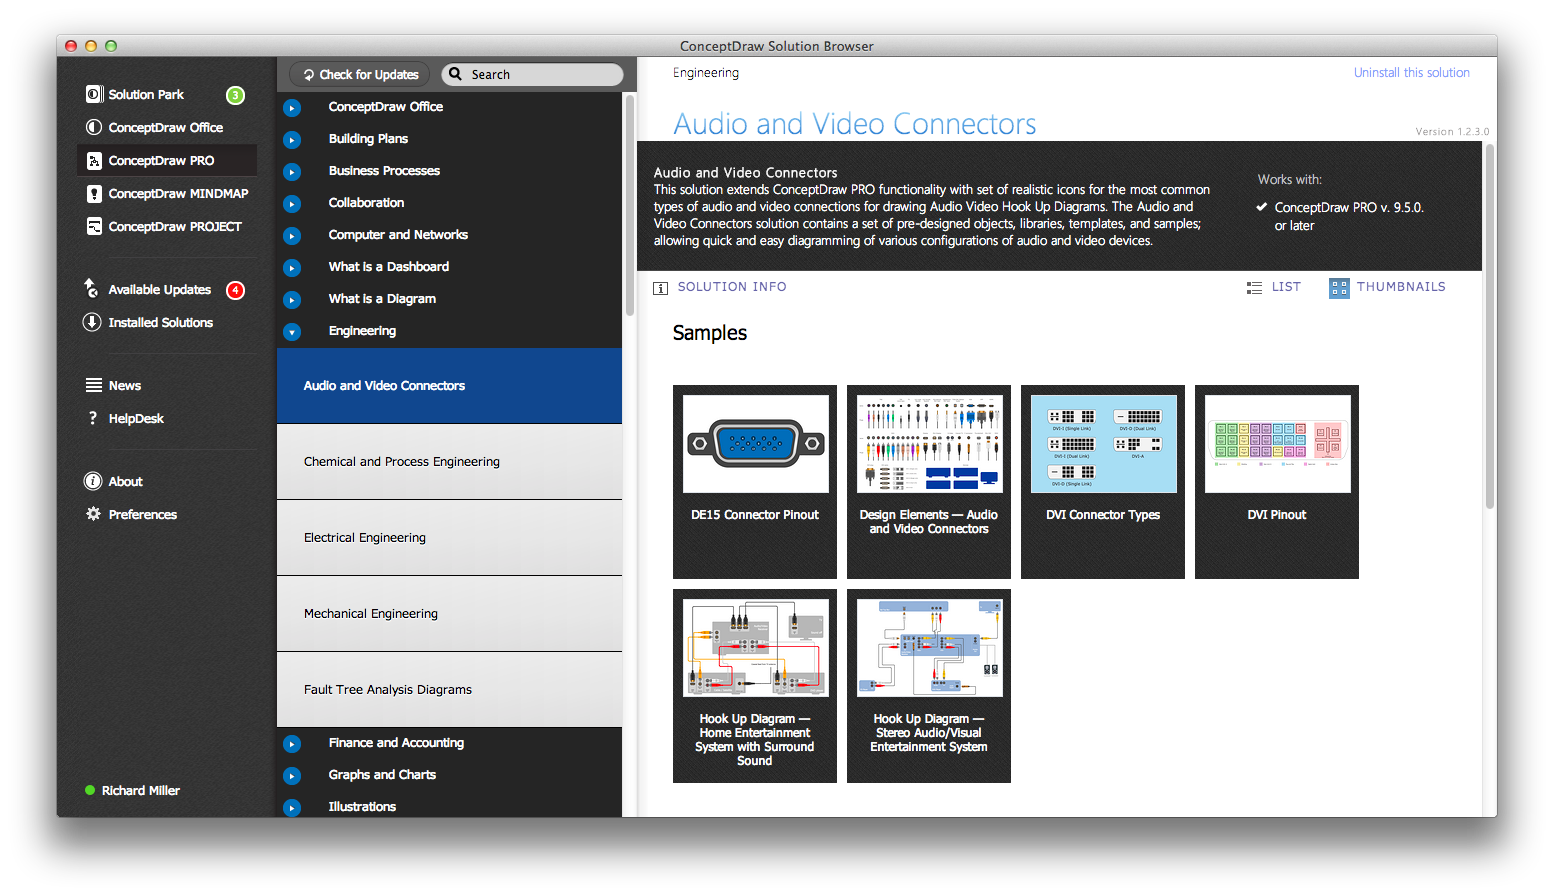Viewport: 1554px width, 896px height.
Task: Click the Version 1.2.3.0 text
Action: (x=1452, y=132)
